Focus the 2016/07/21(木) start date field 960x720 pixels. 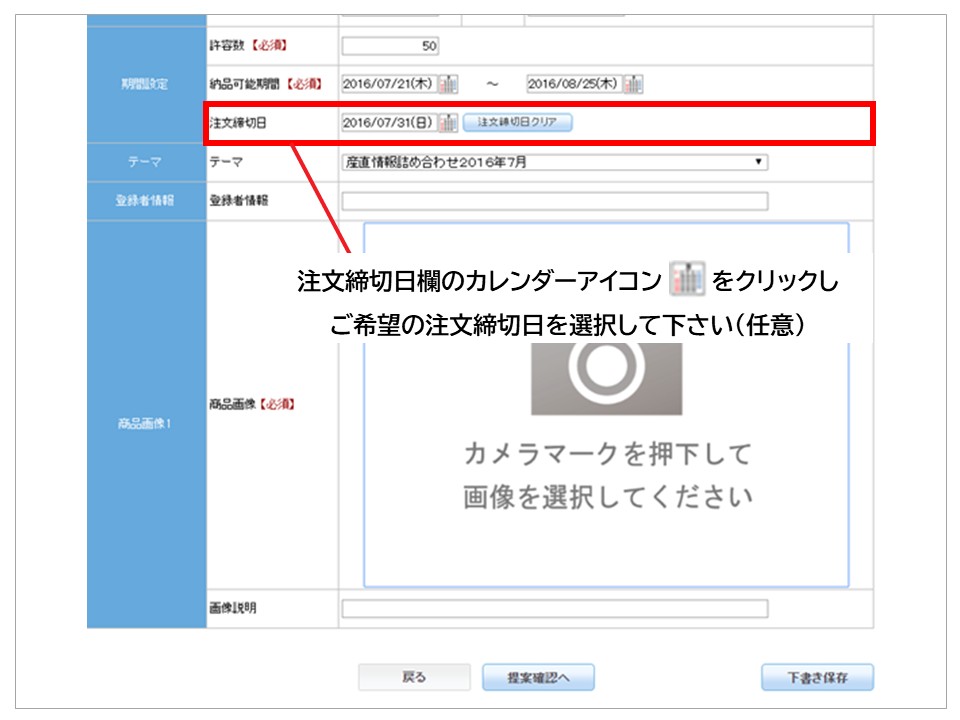[x=388, y=85]
